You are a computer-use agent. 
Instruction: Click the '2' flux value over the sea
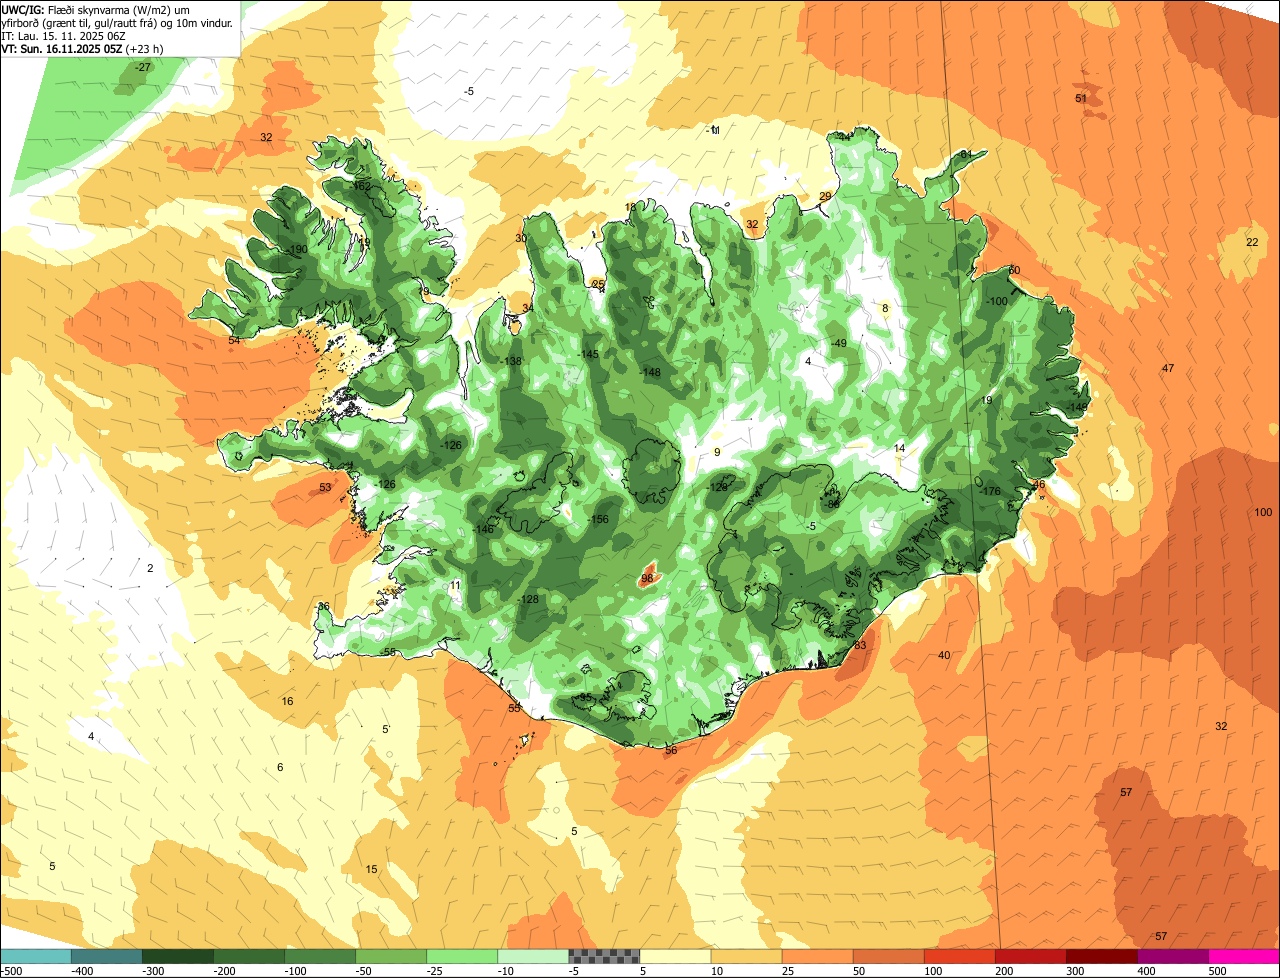pos(150,568)
